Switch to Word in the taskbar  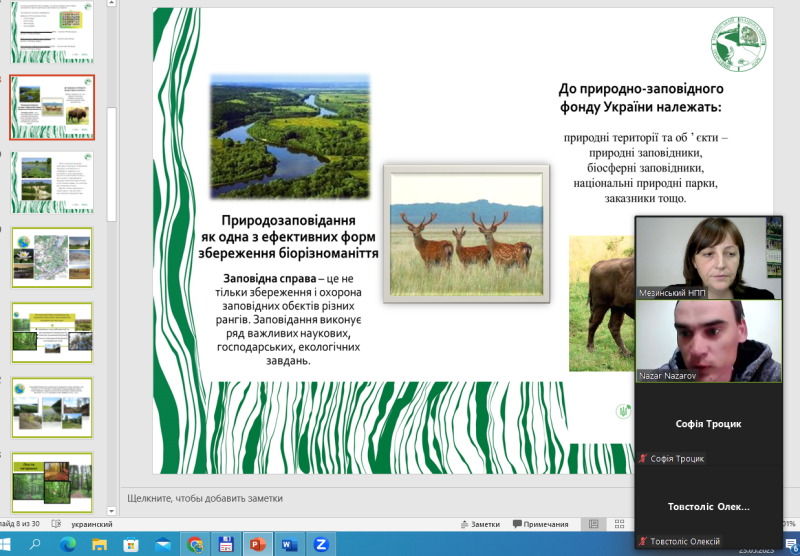[289, 545]
